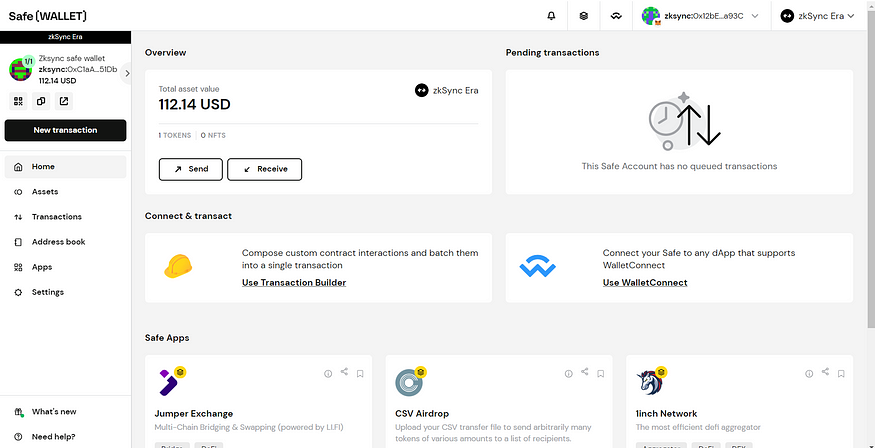Click the connected wallet avatar icon
Screen dimensions: 875x448
pyautogui.click(x=651, y=16)
